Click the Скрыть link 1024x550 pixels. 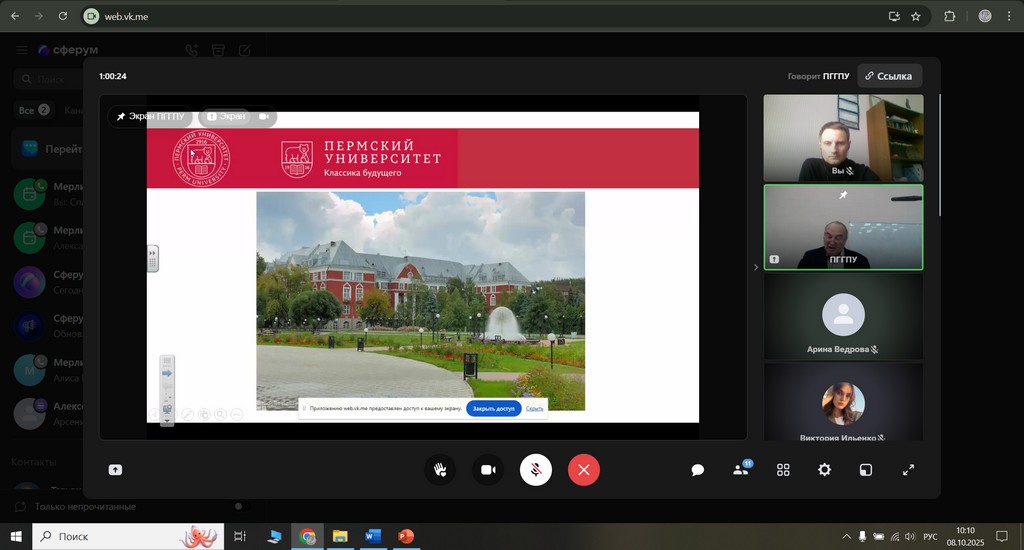tap(535, 408)
